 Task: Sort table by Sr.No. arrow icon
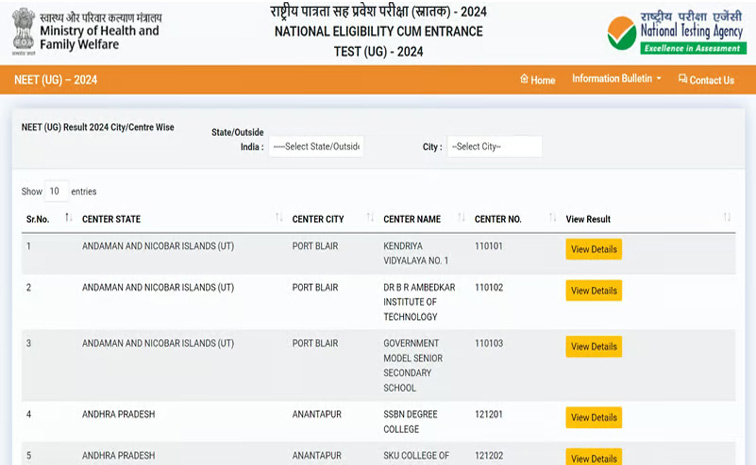(x=68, y=218)
